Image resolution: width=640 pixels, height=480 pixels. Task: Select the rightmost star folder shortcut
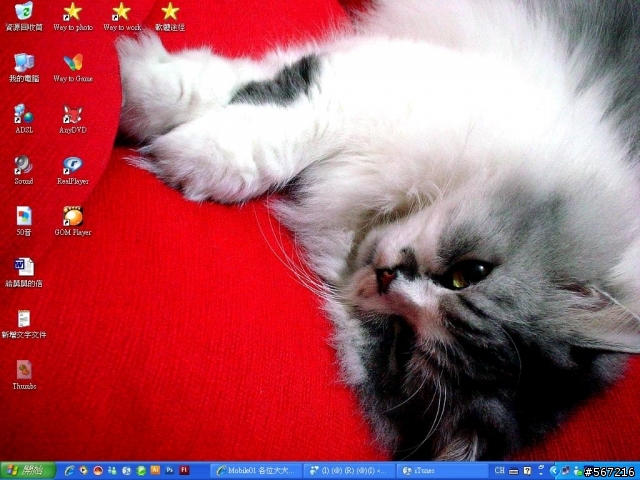[170, 16]
